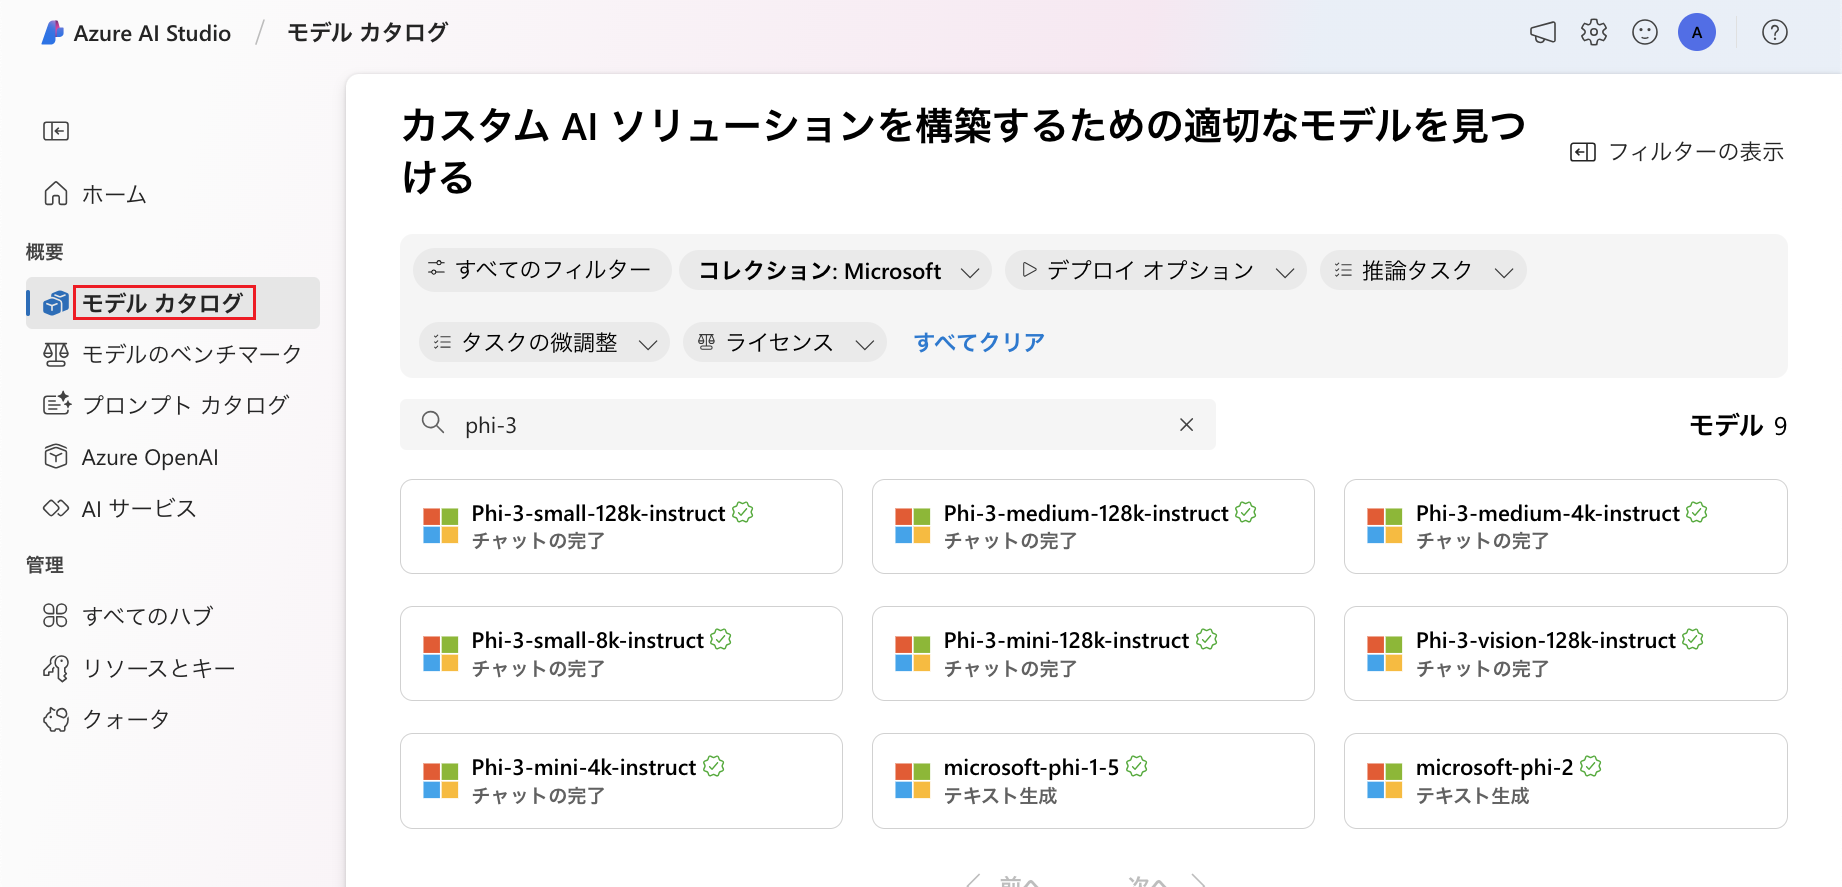Click モデル カタログ breadcrumb in header
This screenshot has width=1842, height=887.
[x=367, y=33]
